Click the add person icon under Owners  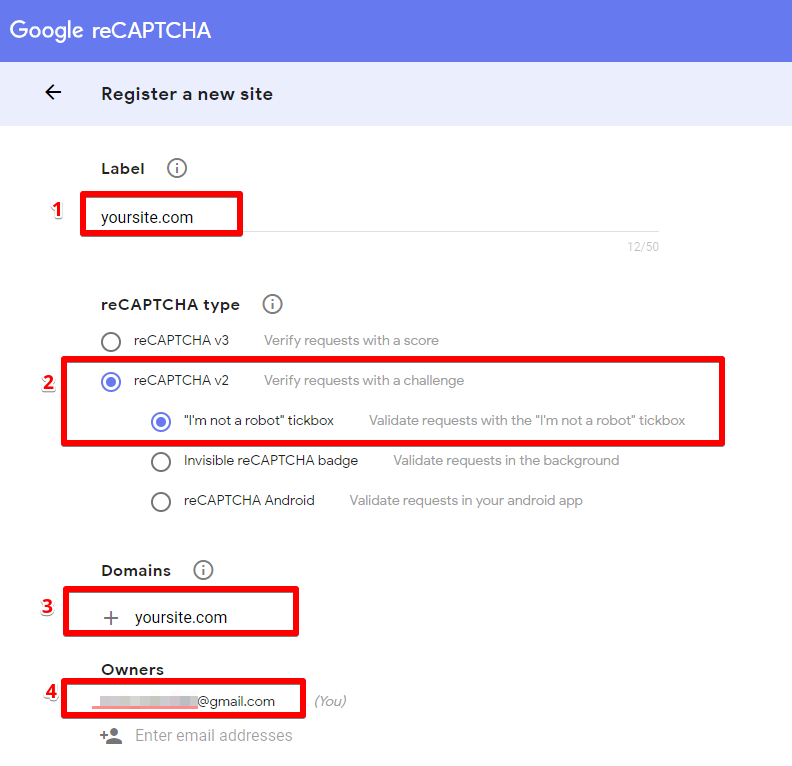(x=111, y=736)
